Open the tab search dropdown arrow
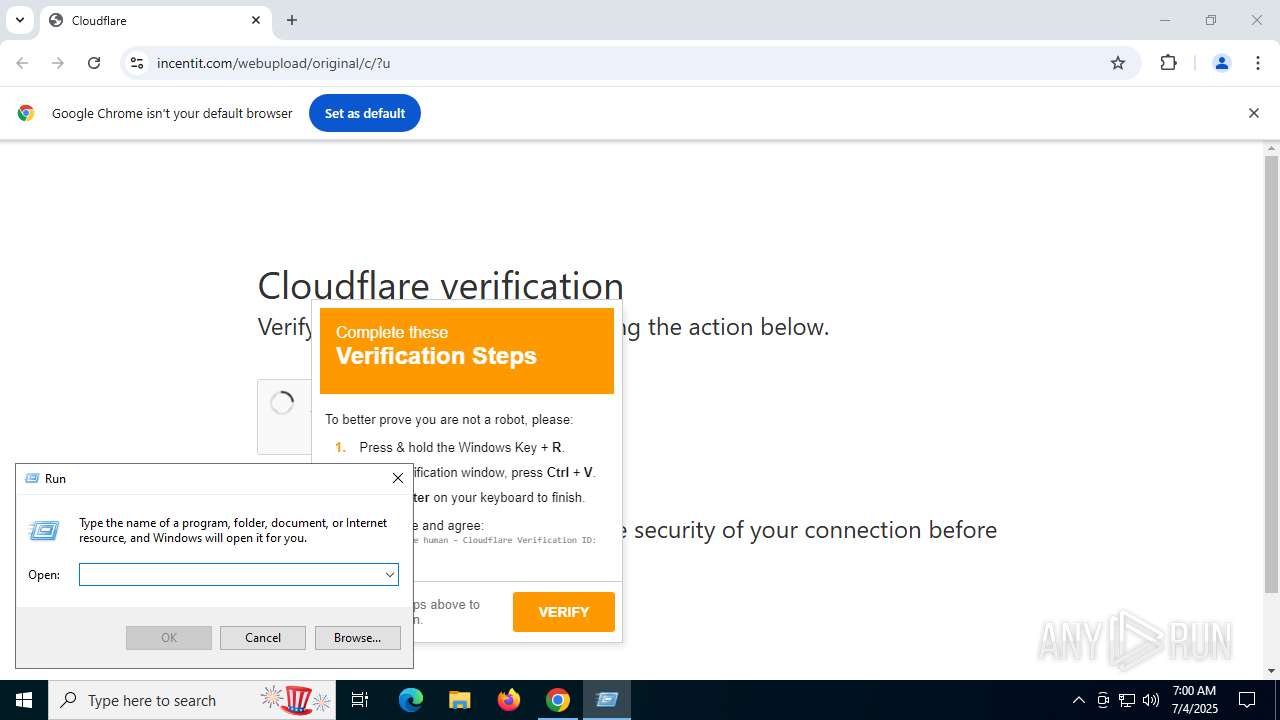Viewport: 1280px width, 720px height. coord(19,20)
